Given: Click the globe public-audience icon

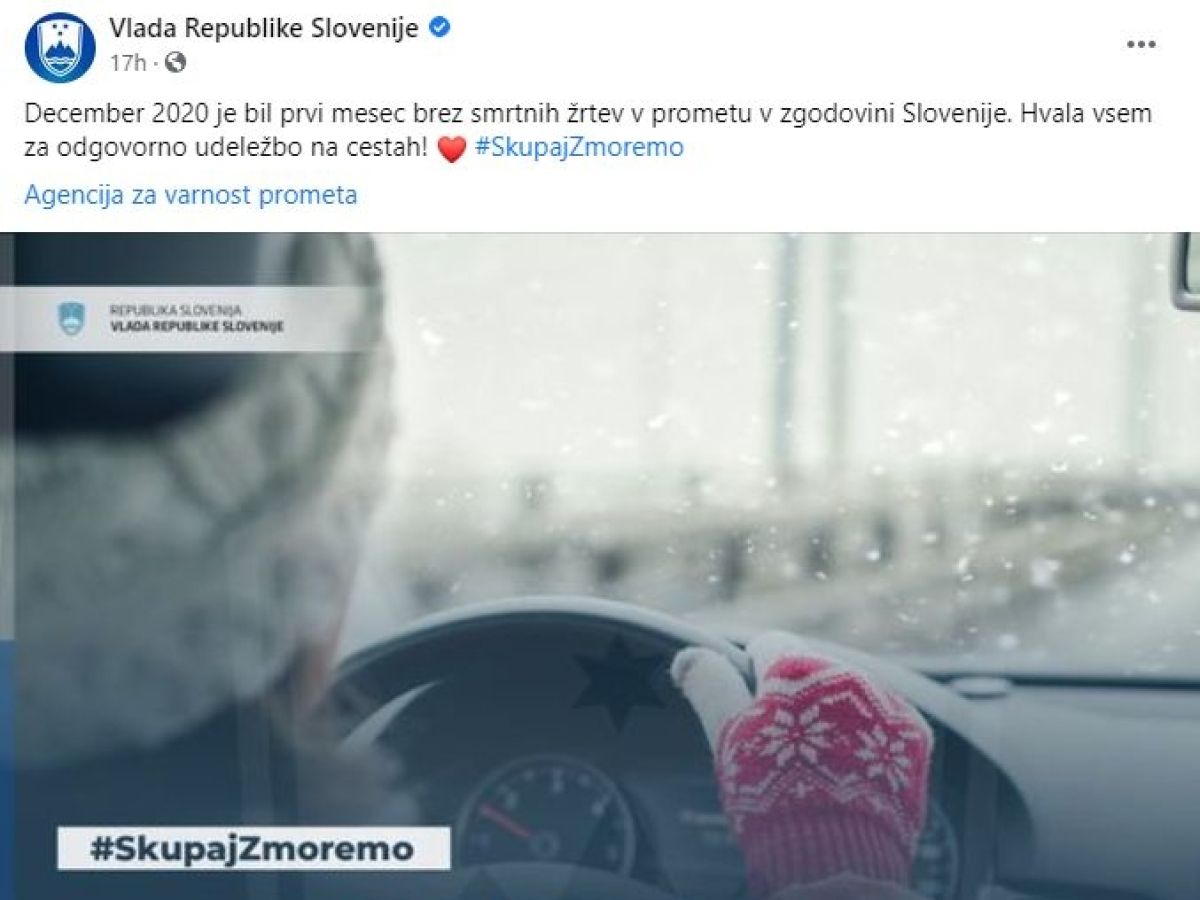Looking at the screenshot, I should pos(175,63).
